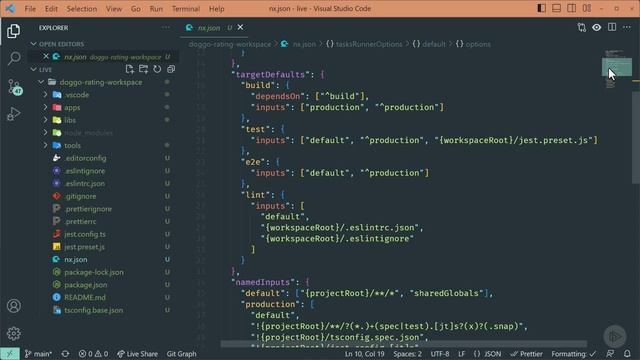Open Source Control view with 47 badge
The width and height of the screenshot is (640, 360).
[14, 87]
